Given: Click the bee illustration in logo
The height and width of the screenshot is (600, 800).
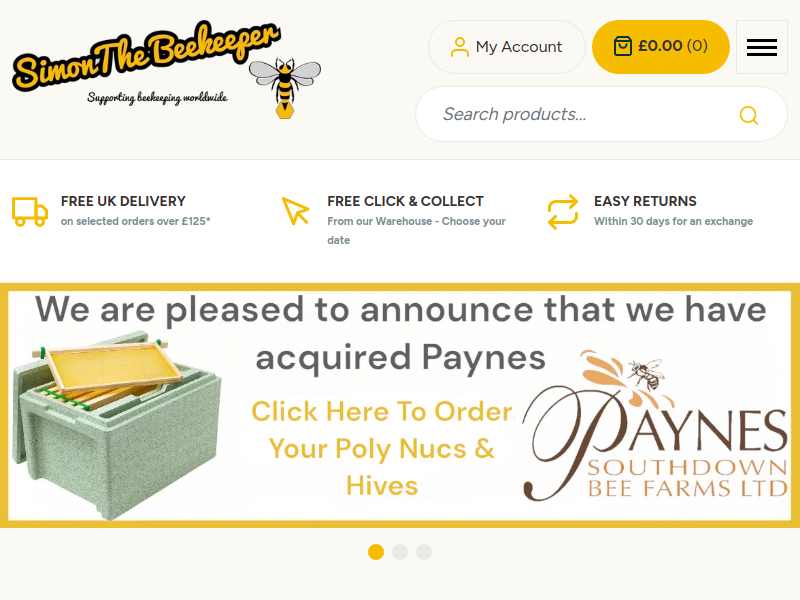Looking at the screenshot, I should coord(285,87).
